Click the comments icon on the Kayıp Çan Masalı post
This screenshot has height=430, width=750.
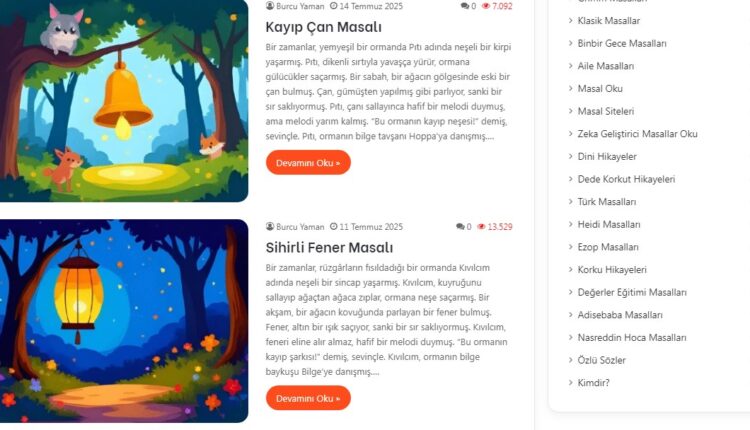(x=465, y=6)
